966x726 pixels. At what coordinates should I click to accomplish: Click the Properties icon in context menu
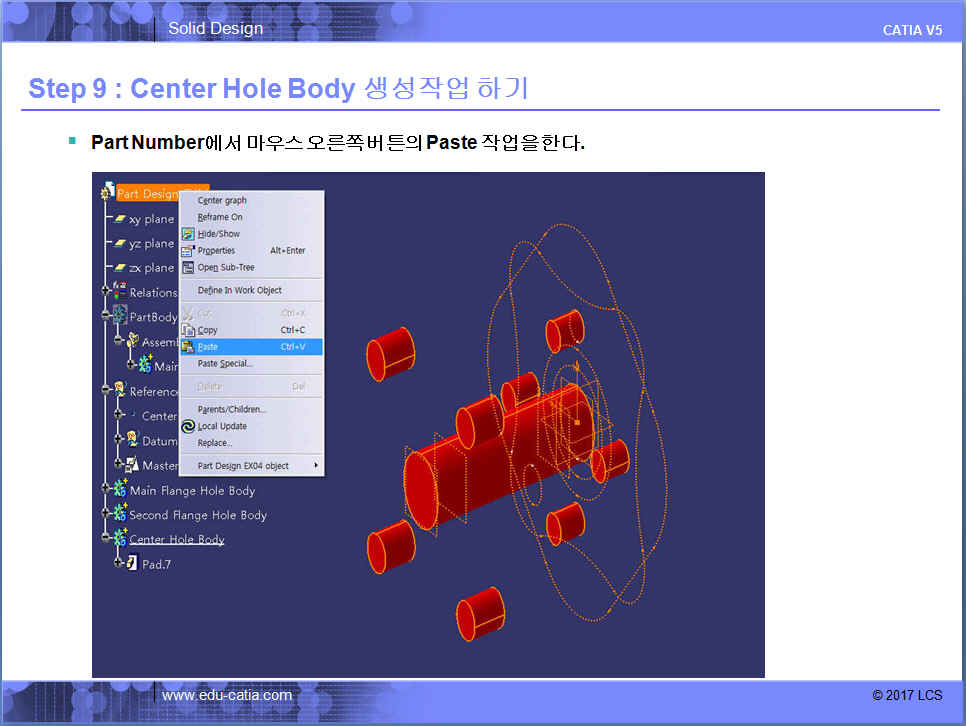[187, 251]
